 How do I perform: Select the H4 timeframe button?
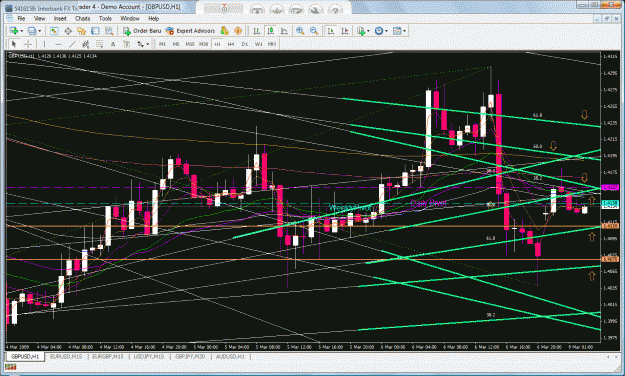[231, 44]
